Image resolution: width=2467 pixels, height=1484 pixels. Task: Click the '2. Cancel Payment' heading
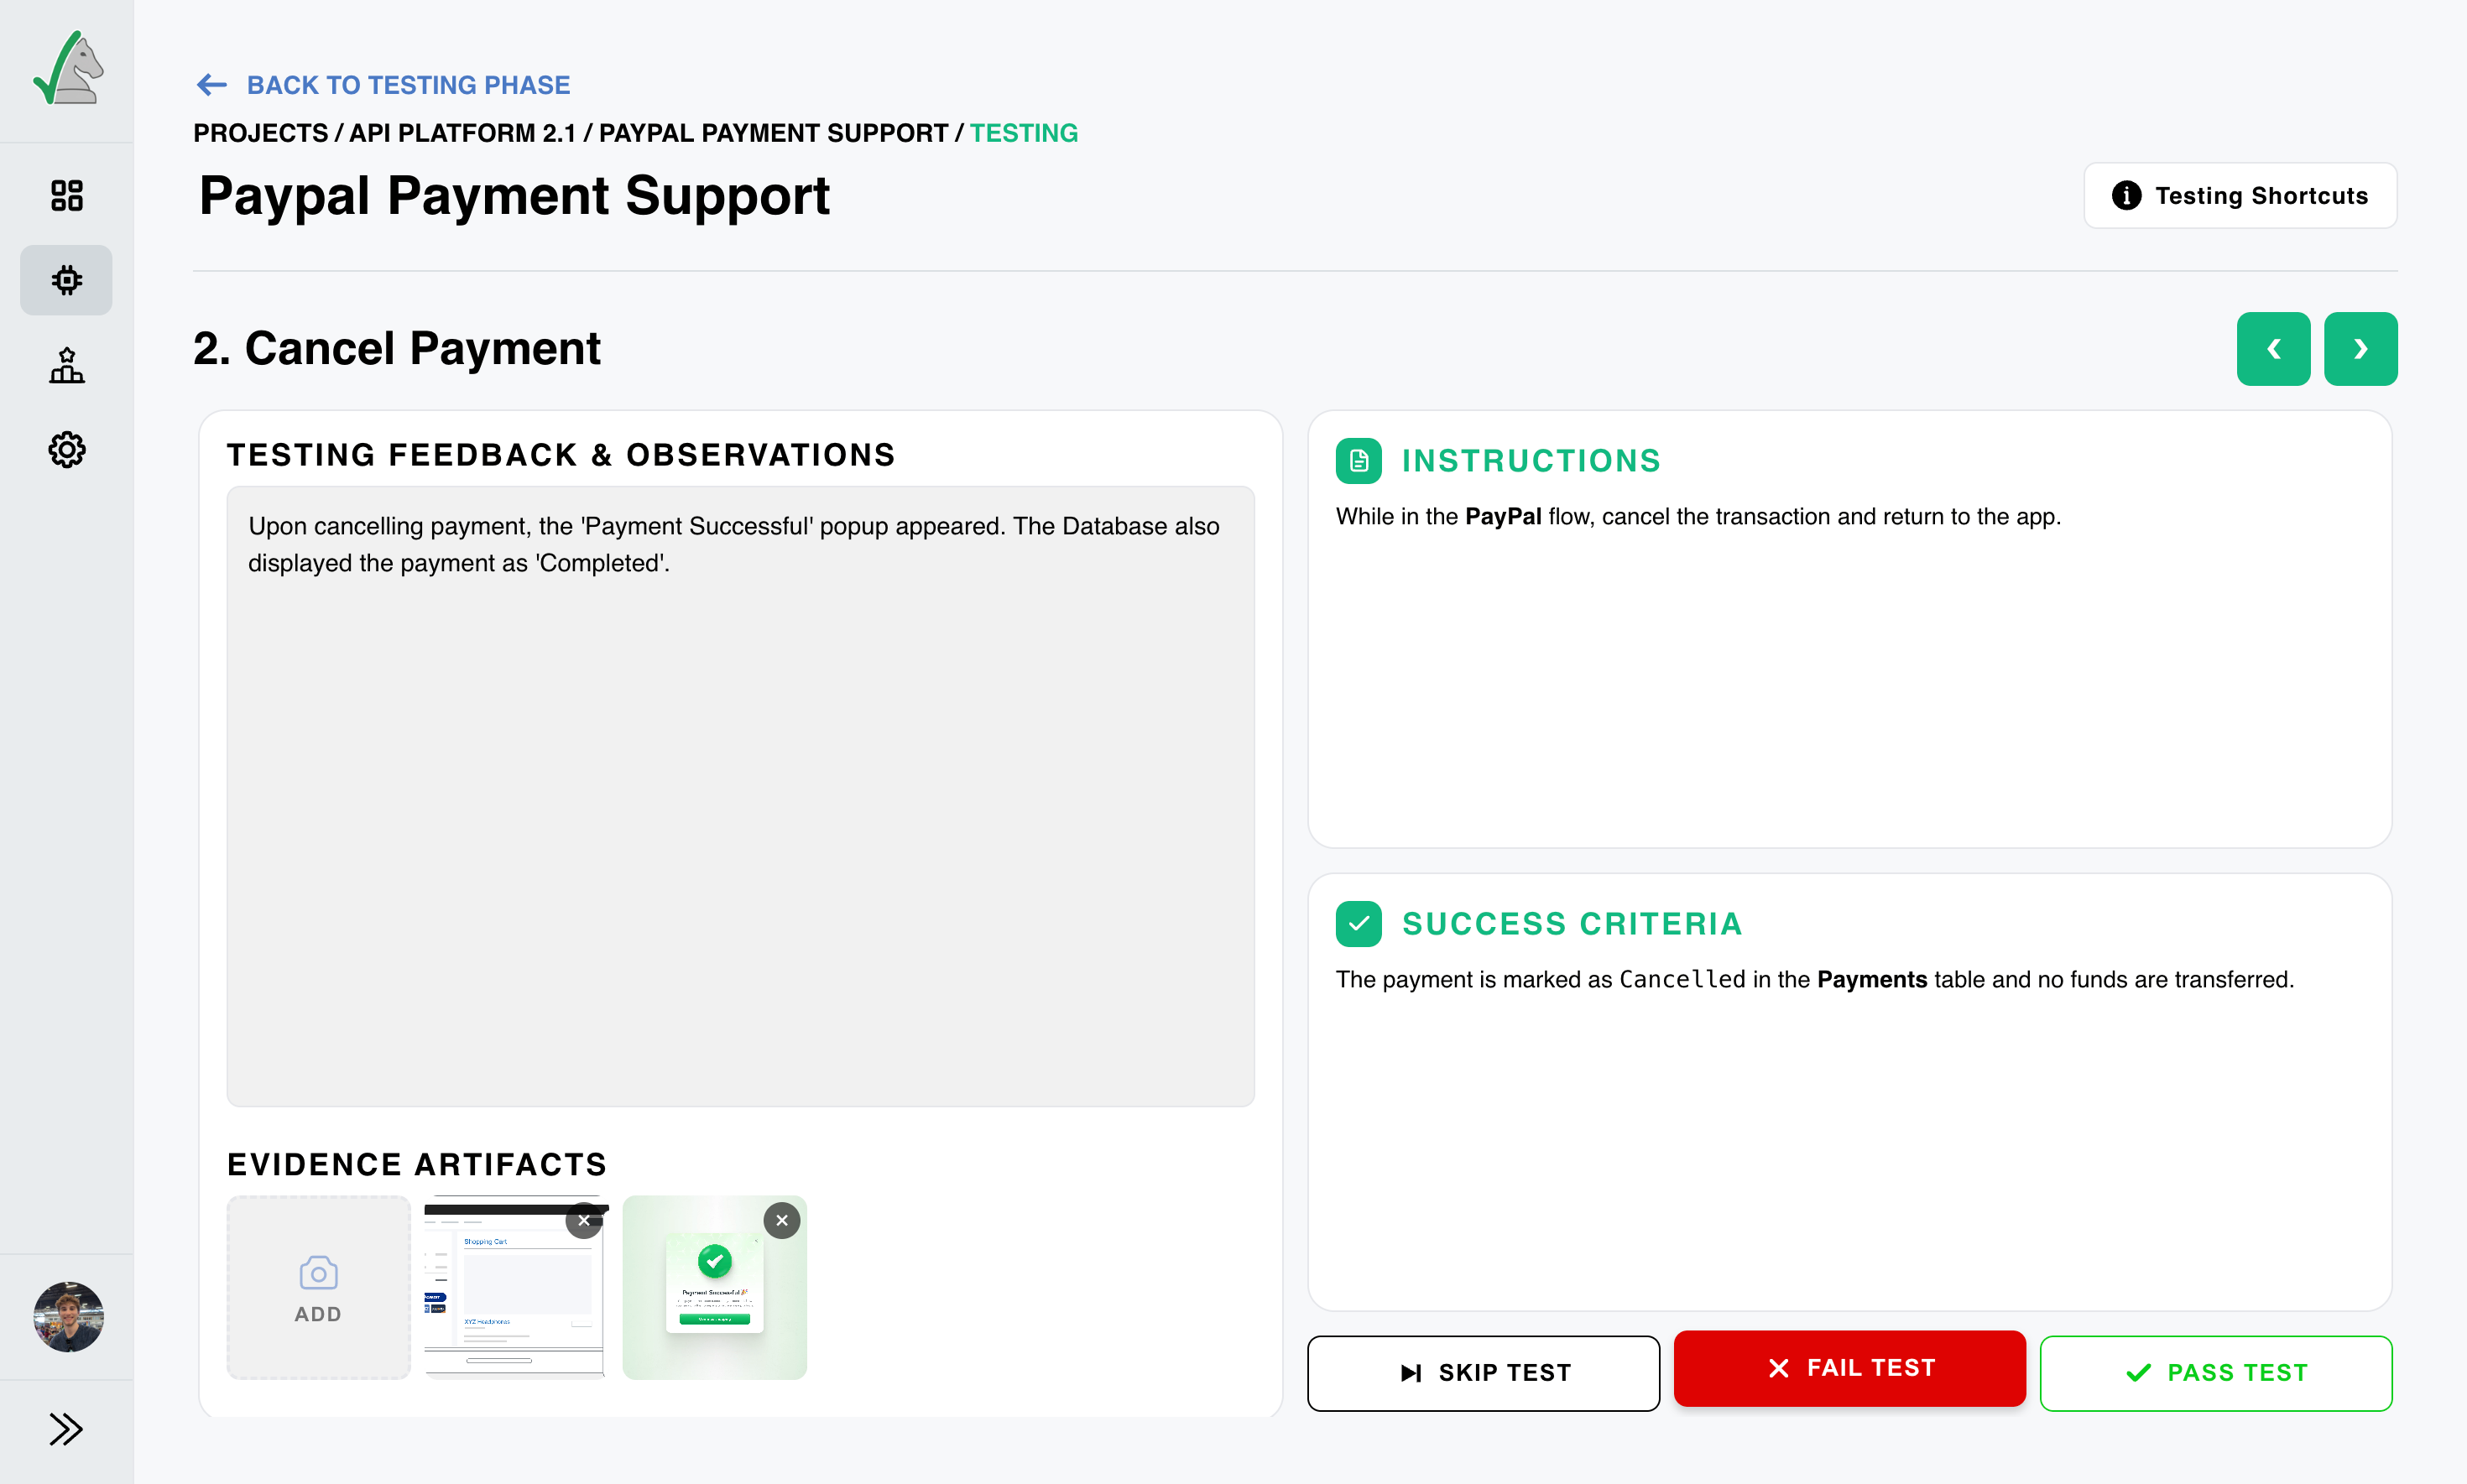click(397, 348)
